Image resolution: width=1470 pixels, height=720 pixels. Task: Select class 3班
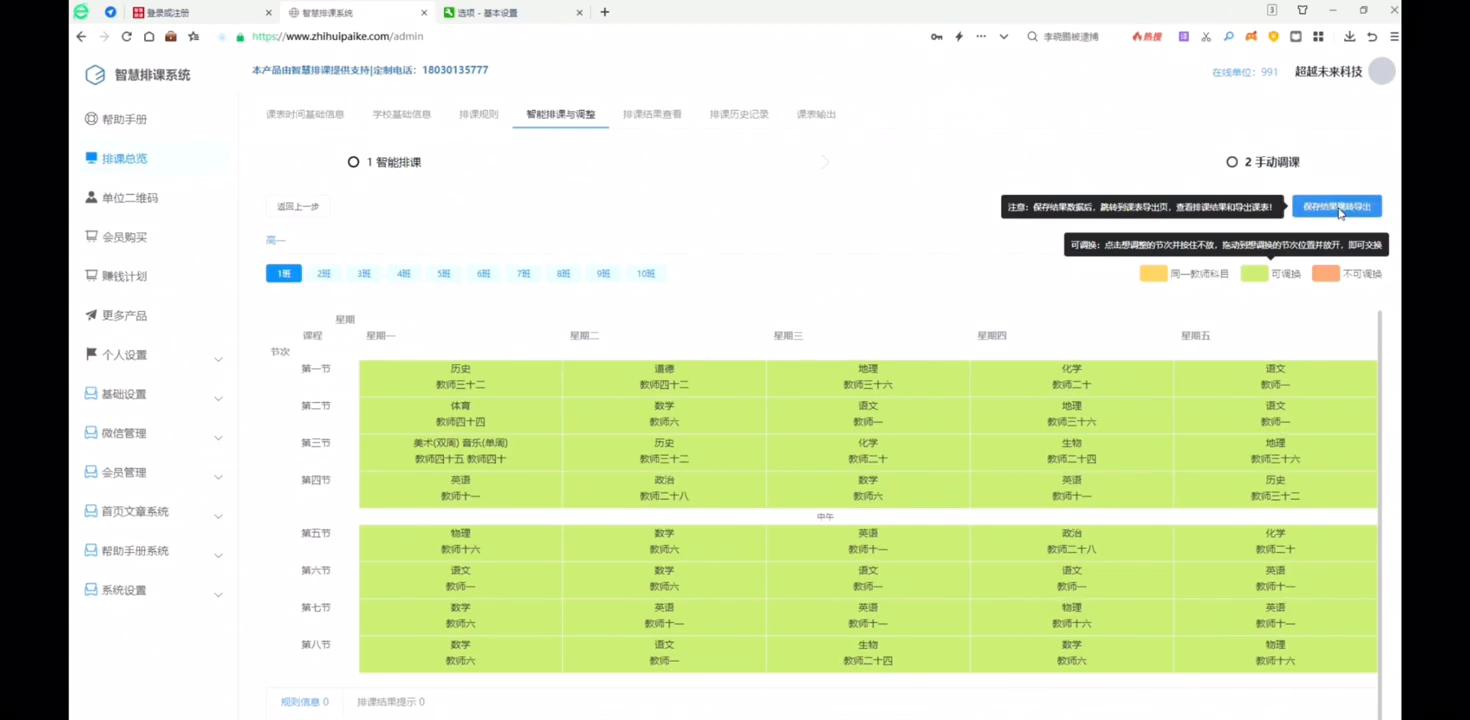pyautogui.click(x=363, y=273)
